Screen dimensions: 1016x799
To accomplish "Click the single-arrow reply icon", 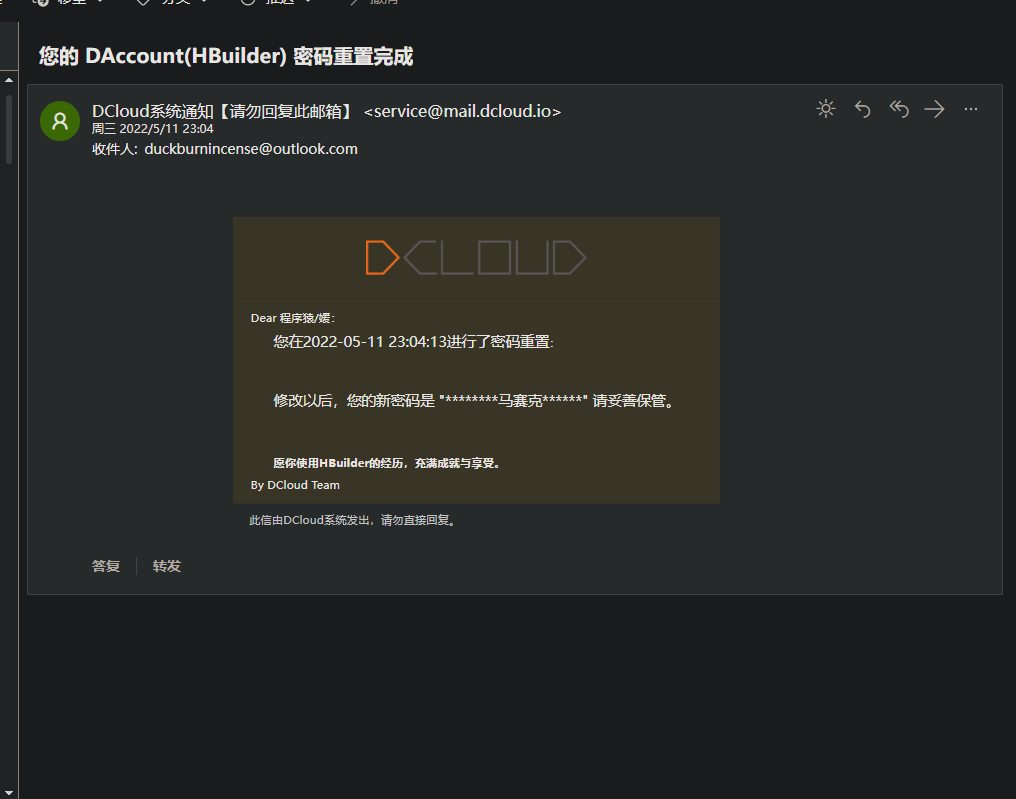I will [x=862, y=109].
